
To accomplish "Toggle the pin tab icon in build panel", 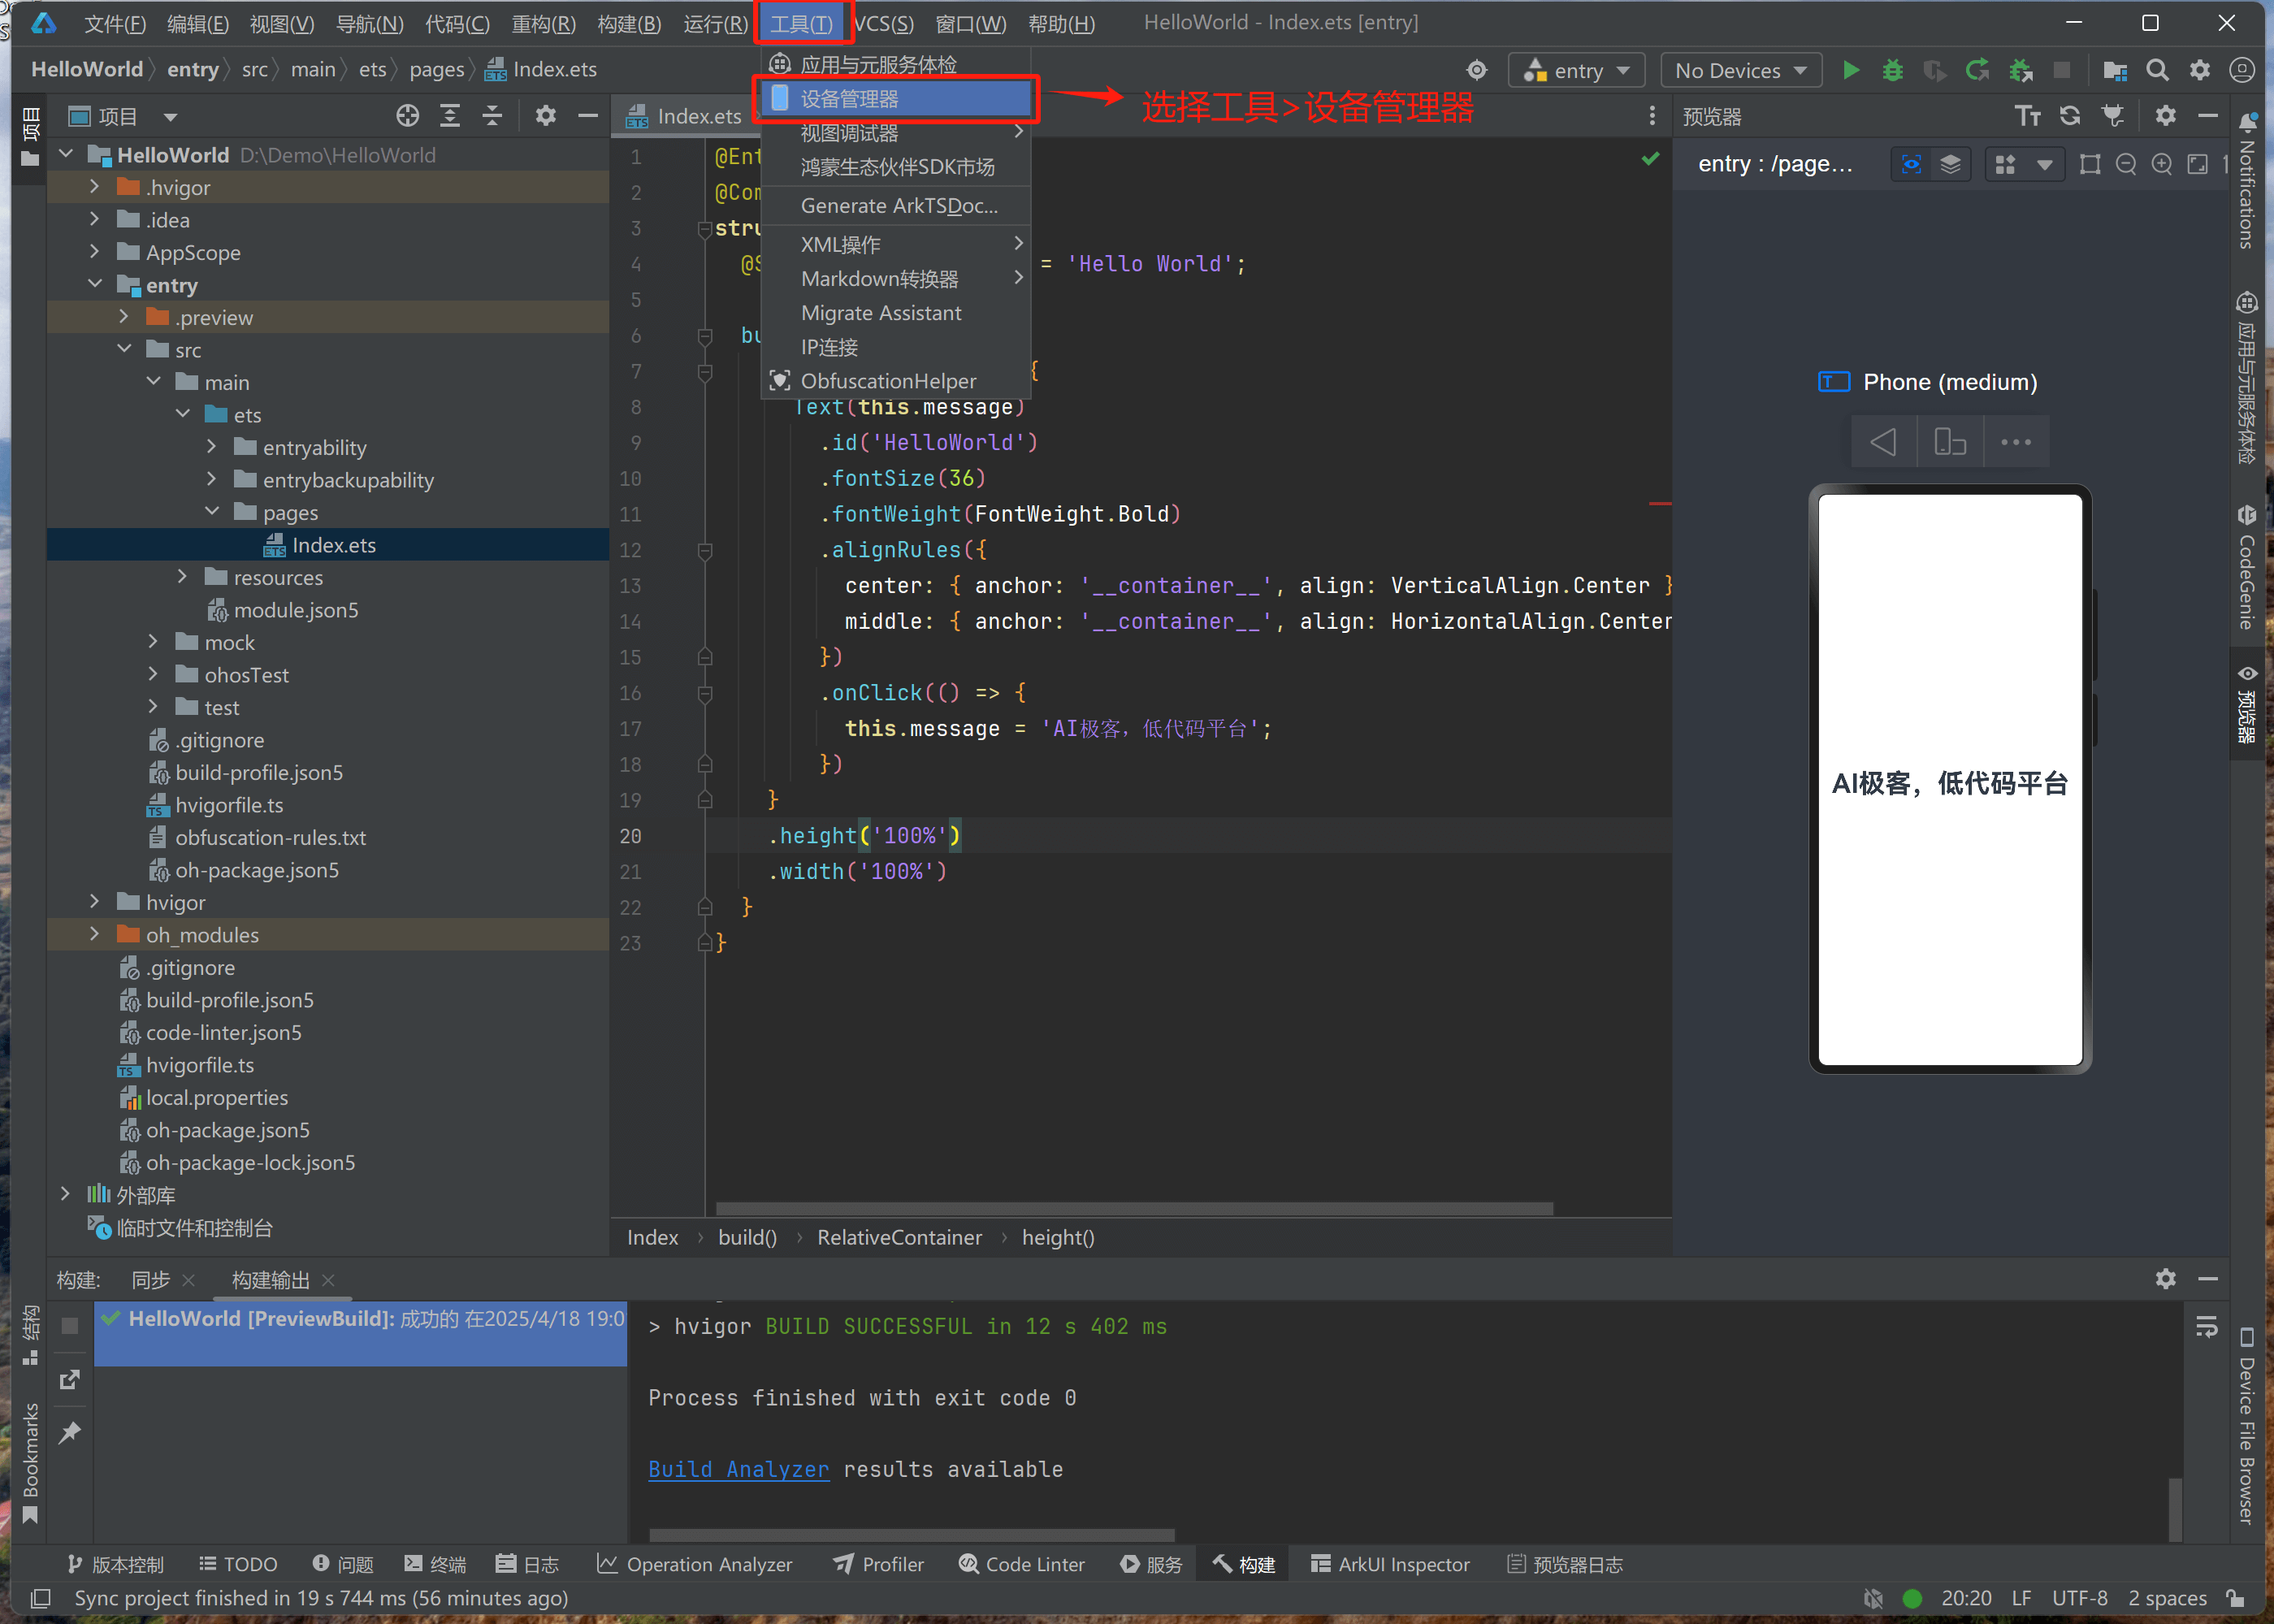I will [69, 1433].
